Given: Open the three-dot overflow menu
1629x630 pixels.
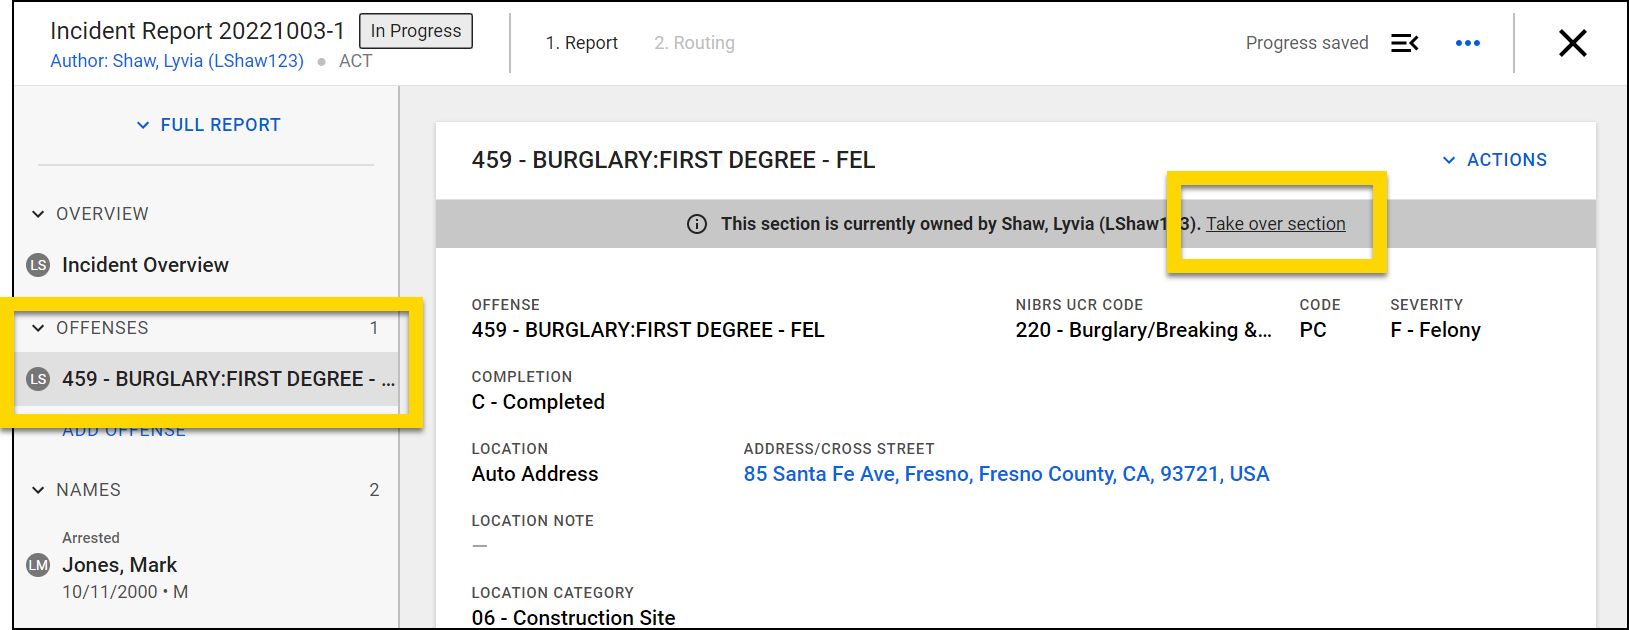Looking at the screenshot, I should tap(1467, 43).
